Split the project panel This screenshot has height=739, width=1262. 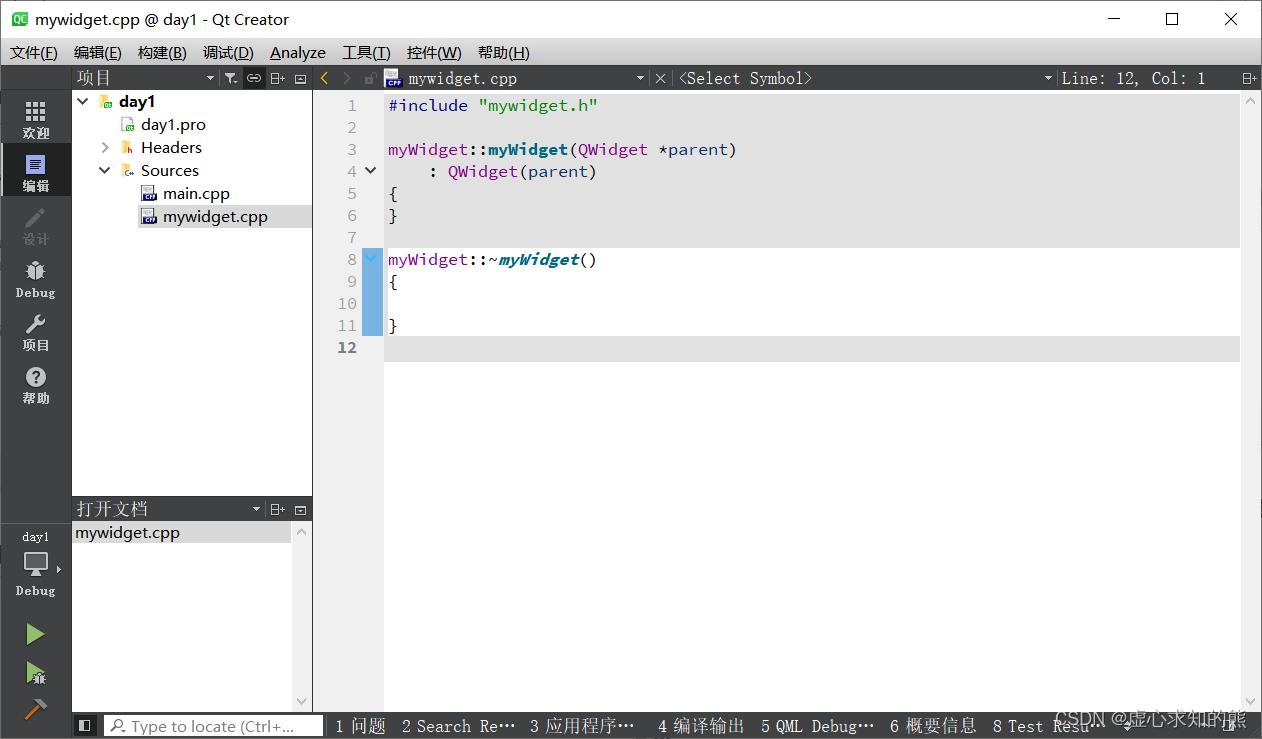[278, 78]
